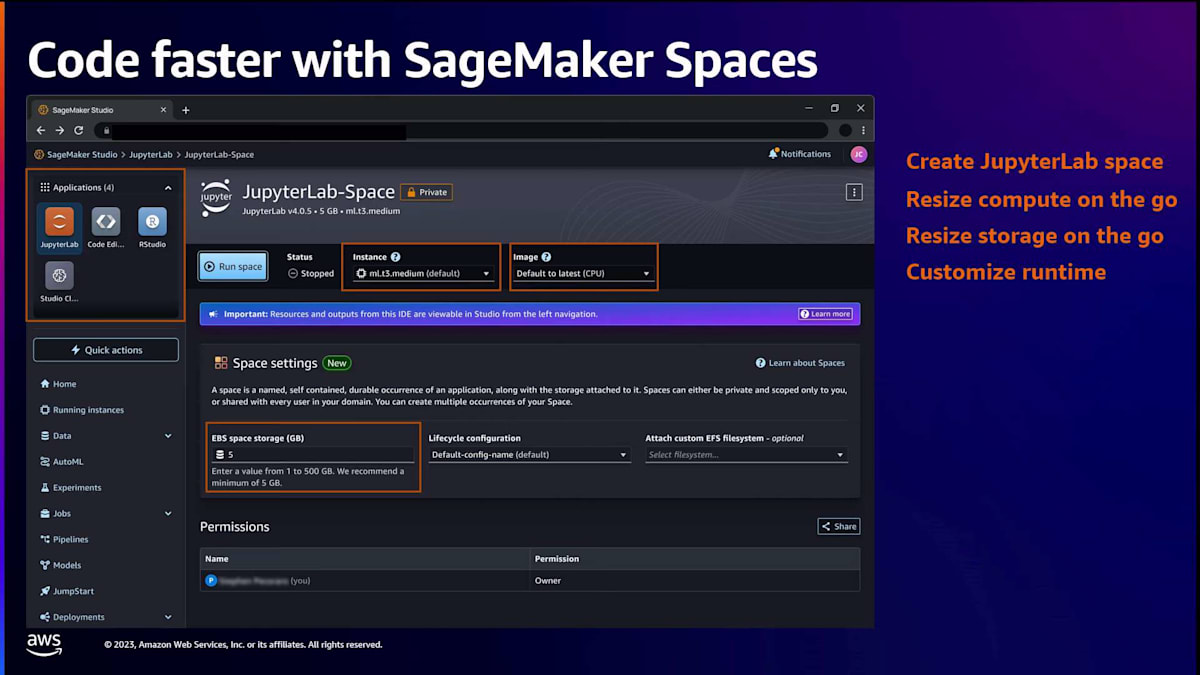Click the megaphone icon in Important banner
1200x675 pixels.
(x=214, y=314)
